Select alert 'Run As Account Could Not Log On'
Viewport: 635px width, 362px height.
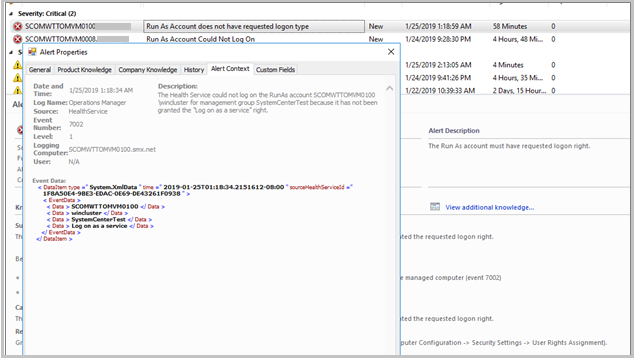click(200, 39)
